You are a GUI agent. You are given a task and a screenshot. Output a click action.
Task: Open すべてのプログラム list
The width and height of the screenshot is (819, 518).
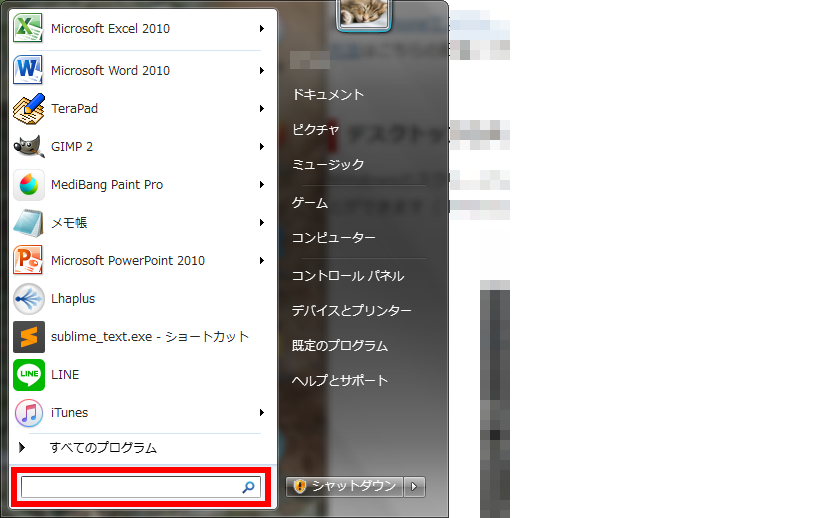(103, 448)
